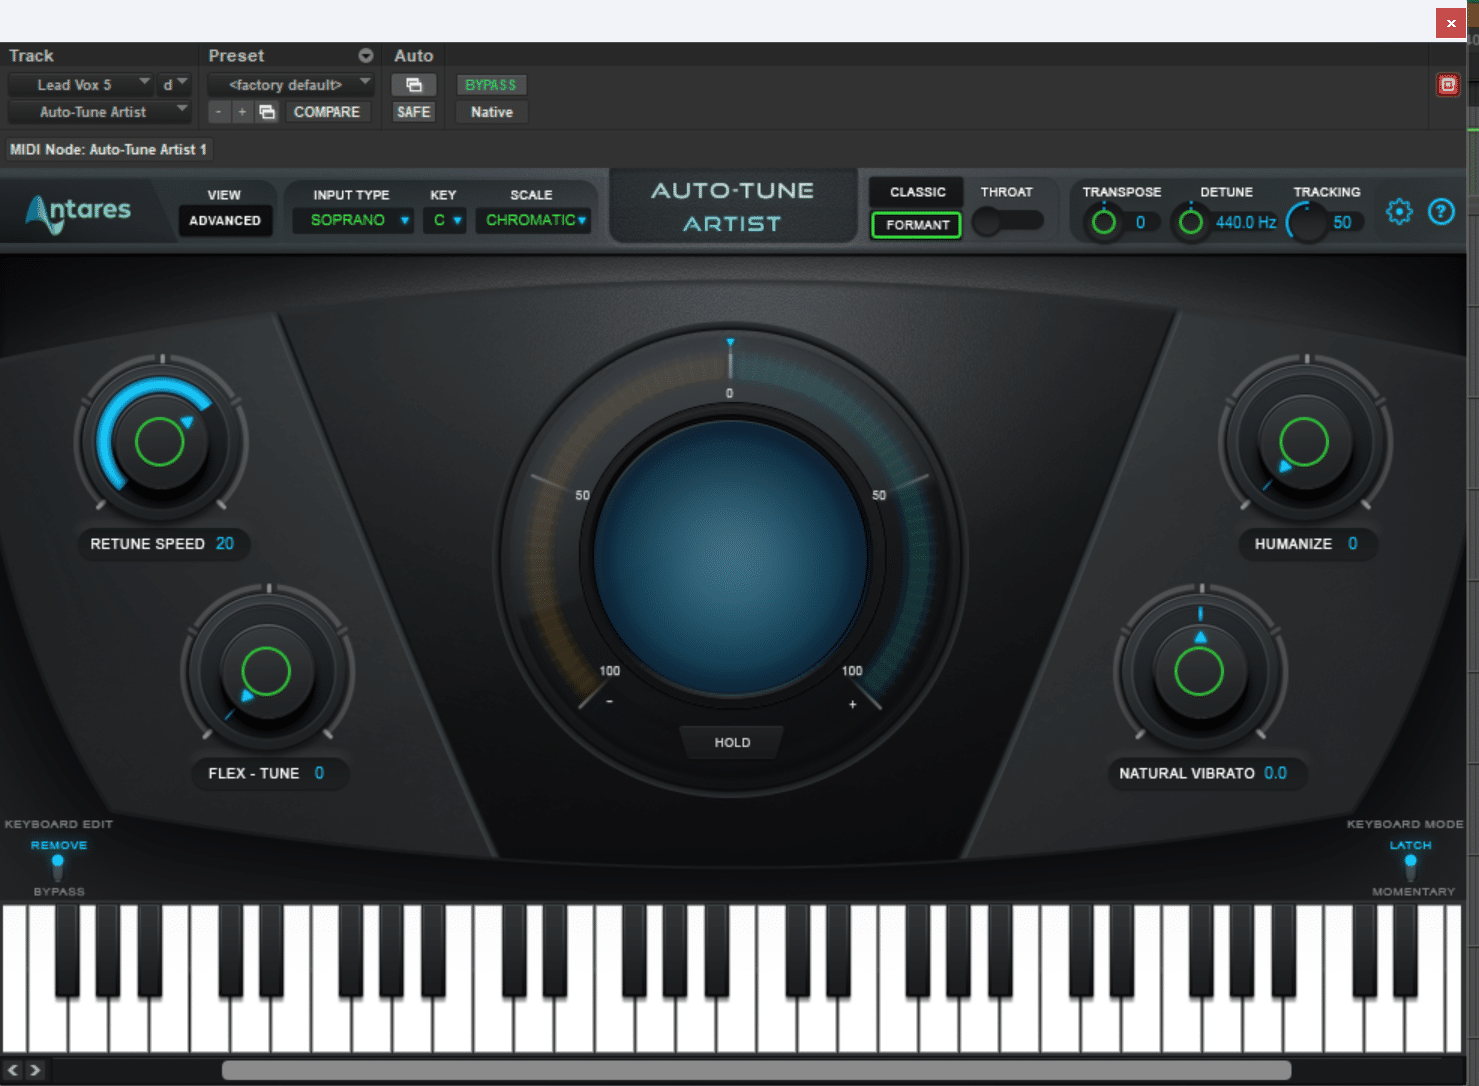The height and width of the screenshot is (1086, 1479).
Task: Click the Humanize value 0
Action: pyautogui.click(x=1353, y=543)
